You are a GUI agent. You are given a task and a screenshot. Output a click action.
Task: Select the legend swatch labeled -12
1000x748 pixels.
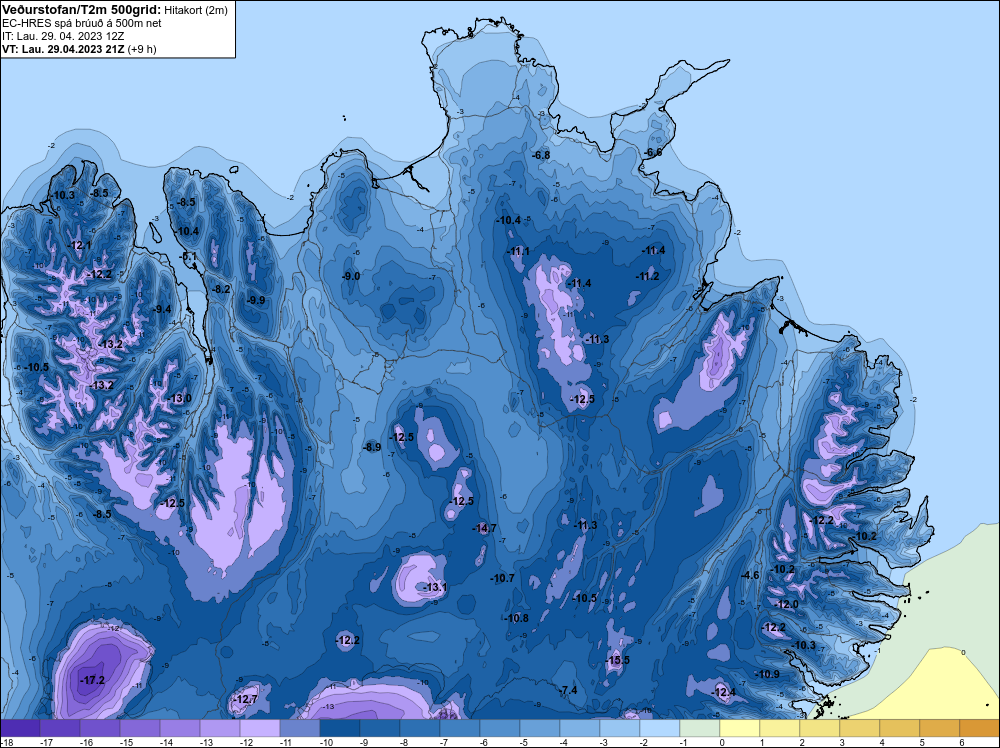tap(260, 728)
